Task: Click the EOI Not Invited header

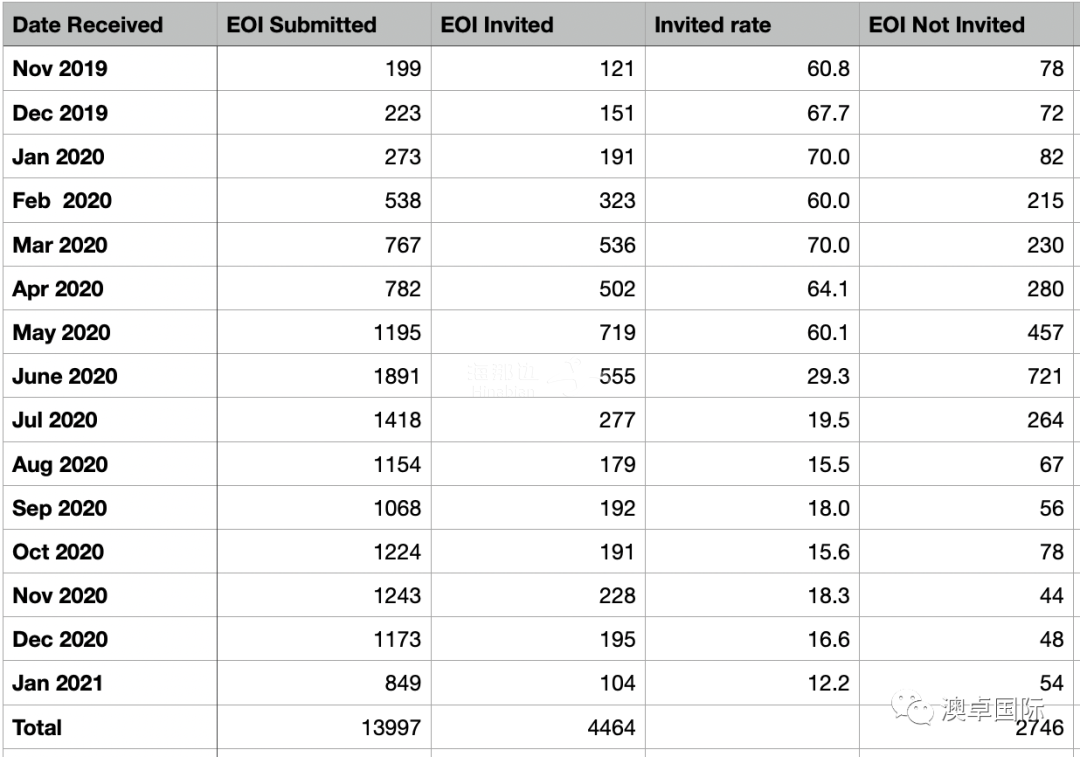Action: tap(946, 25)
